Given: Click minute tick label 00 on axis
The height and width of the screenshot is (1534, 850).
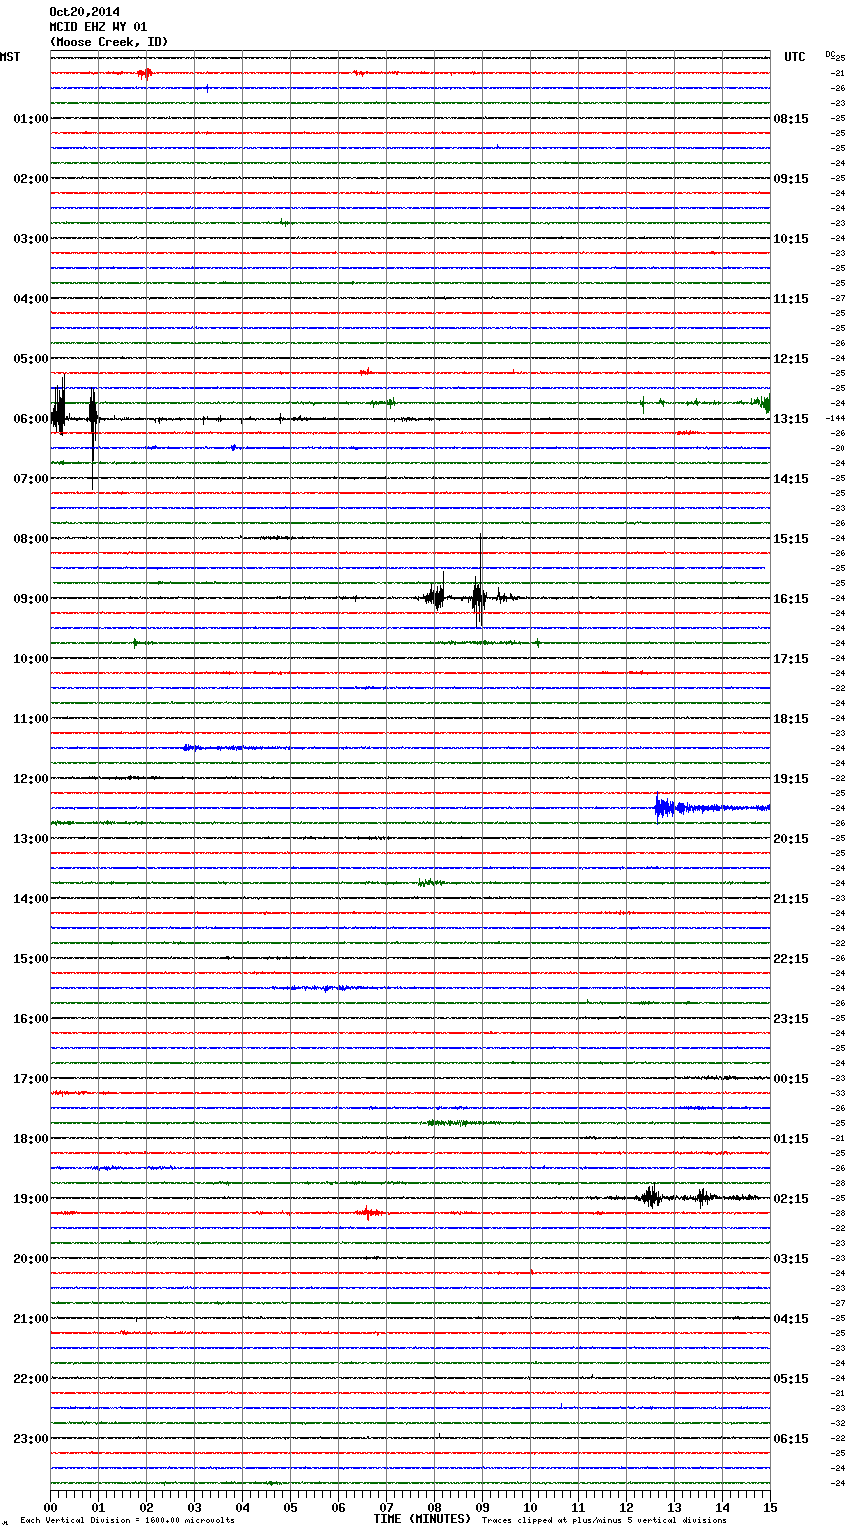Looking at the screenshot, I should 50,1508.
